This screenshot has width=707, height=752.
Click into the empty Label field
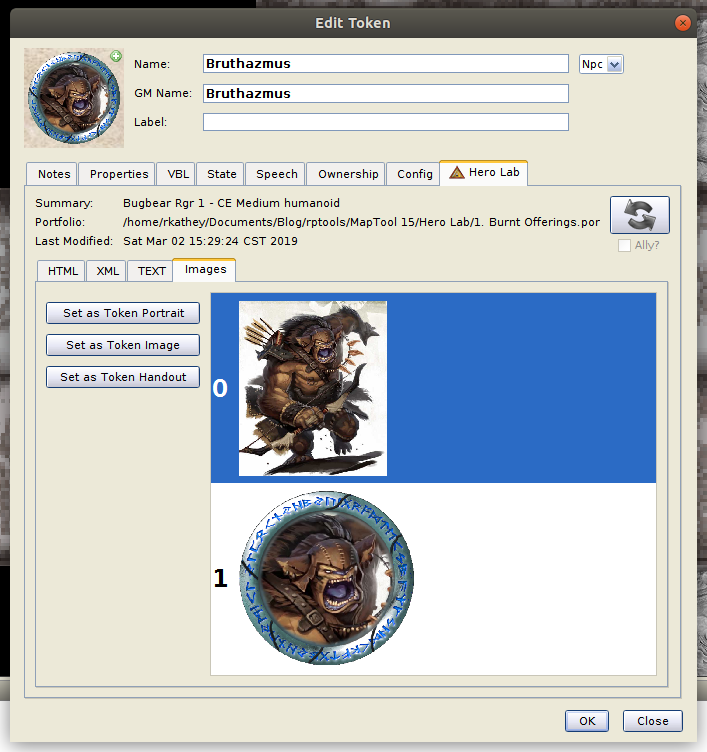(386, 122)
